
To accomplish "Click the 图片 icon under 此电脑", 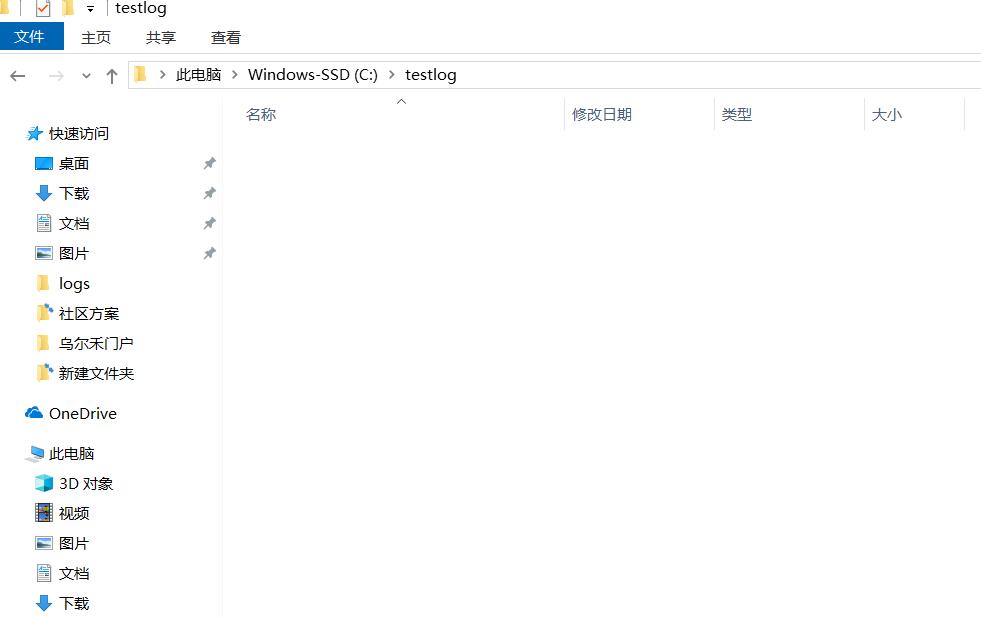I will (x=44, y=543).
